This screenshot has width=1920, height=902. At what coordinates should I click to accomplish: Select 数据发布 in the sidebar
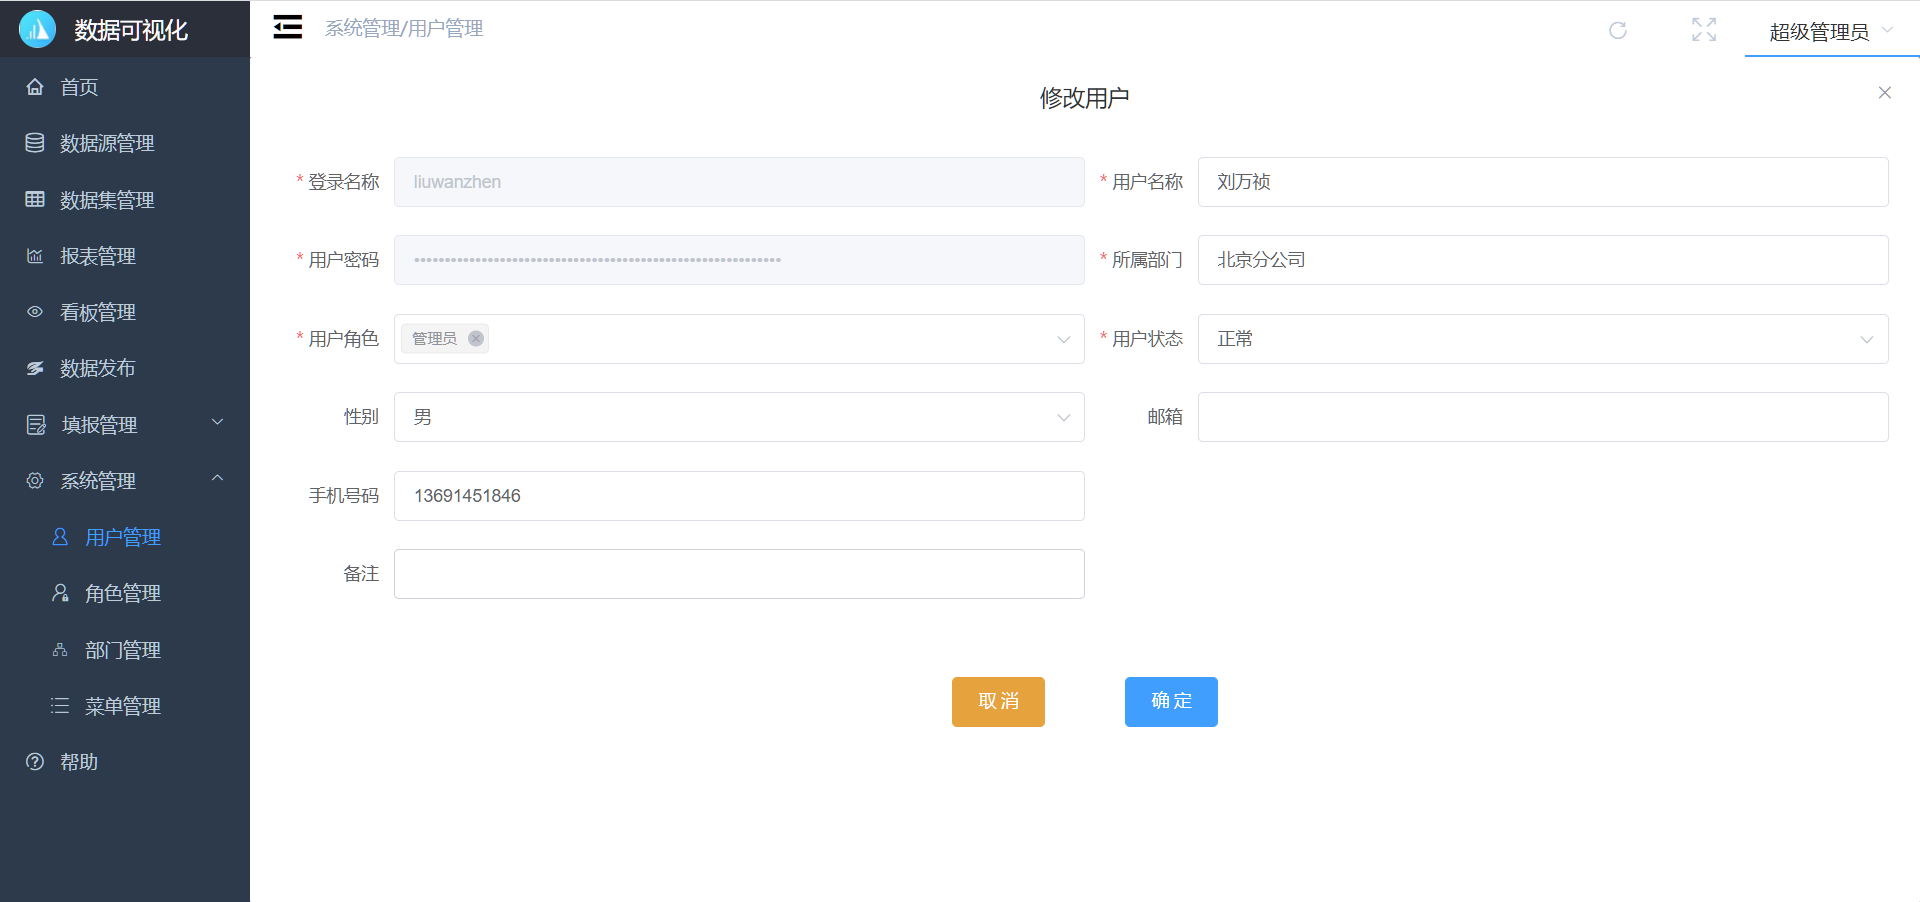click(x=125, y=368)
